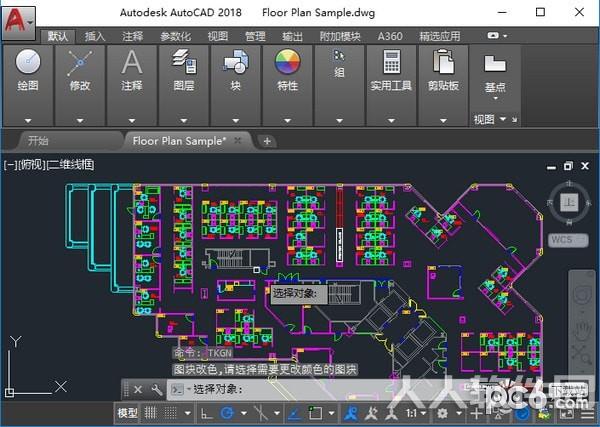Switch to the 管理 ribbon tab

[255, 36]
